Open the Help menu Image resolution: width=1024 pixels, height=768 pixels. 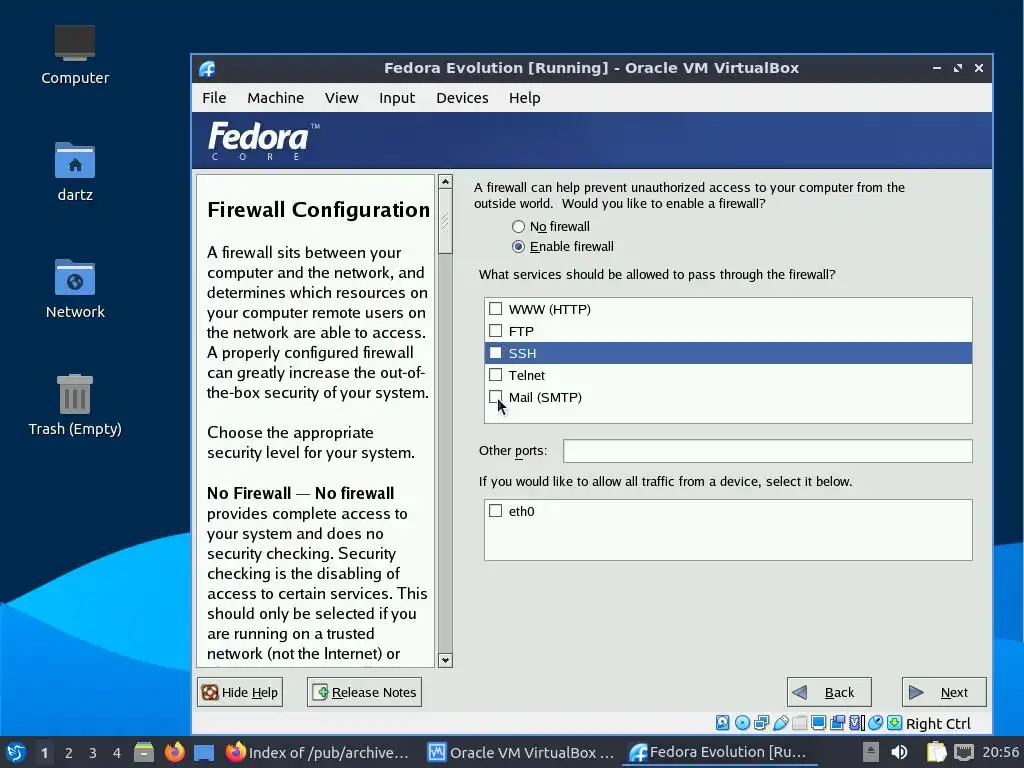point(524,98)
